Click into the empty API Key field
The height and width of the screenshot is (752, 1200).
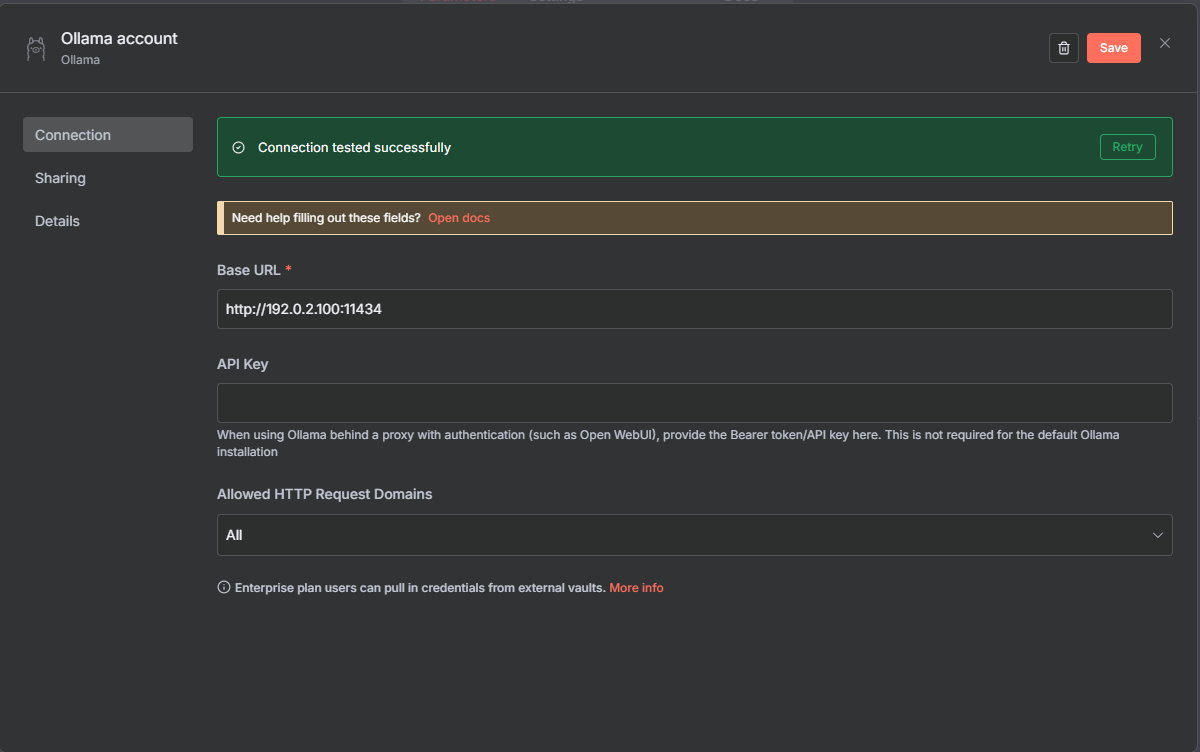point(694,403)
